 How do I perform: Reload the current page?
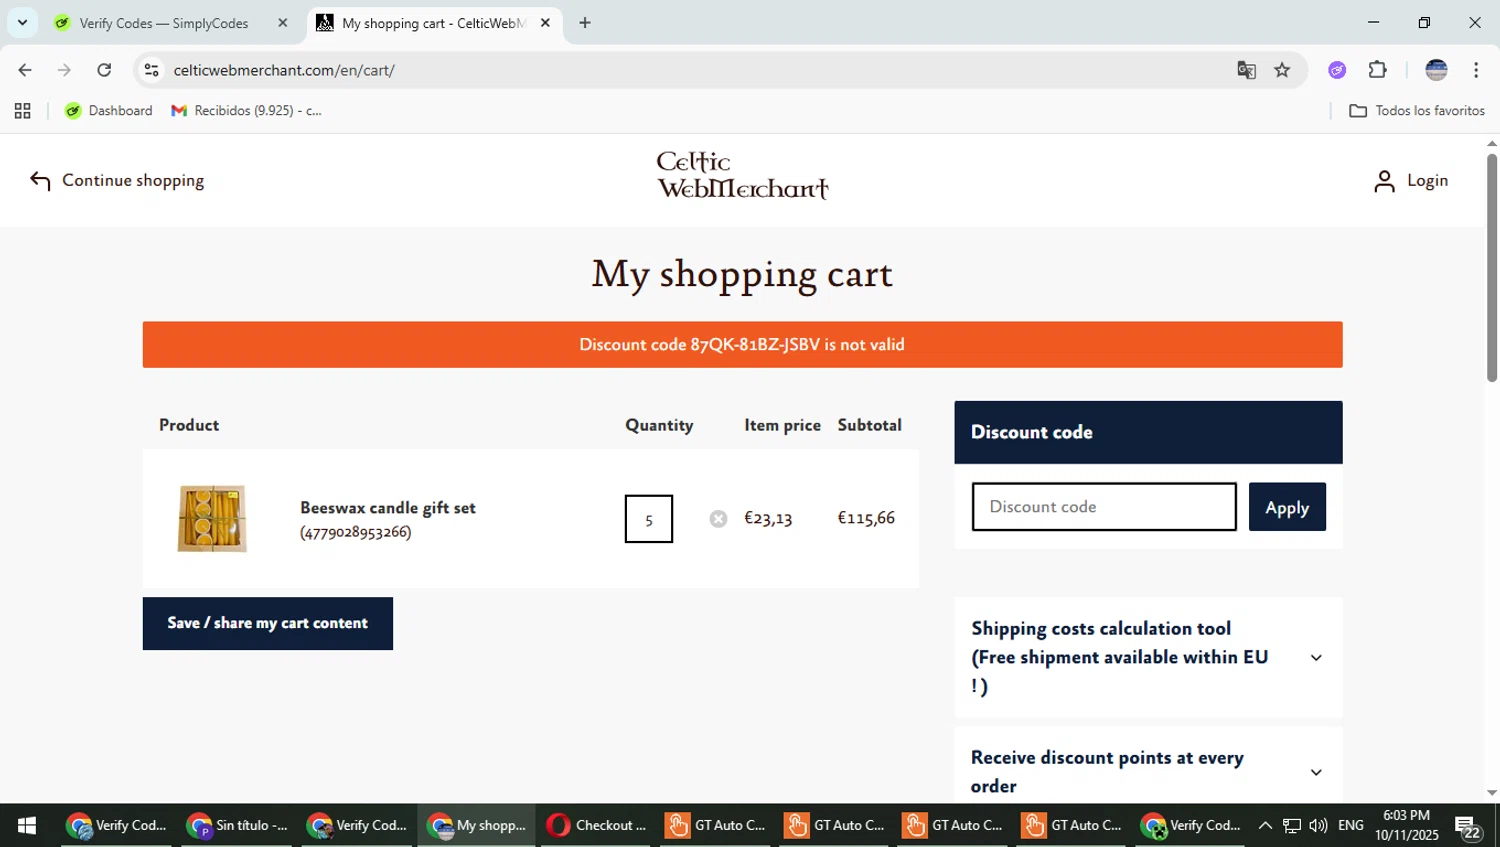104,70
